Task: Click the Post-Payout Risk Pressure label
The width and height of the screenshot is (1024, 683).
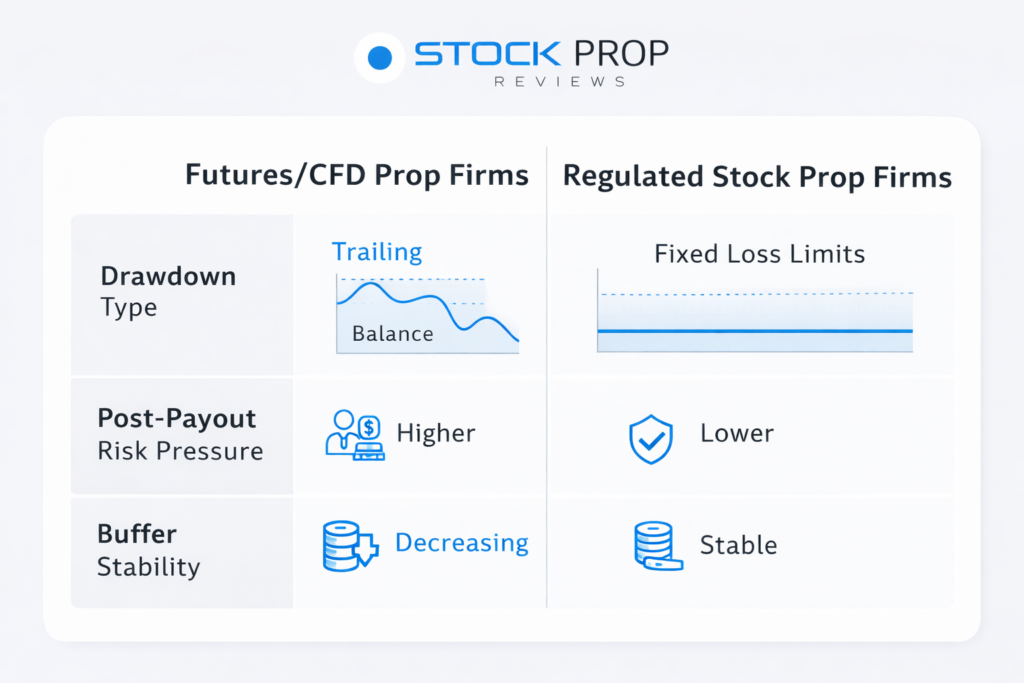Action: point(180,434)
